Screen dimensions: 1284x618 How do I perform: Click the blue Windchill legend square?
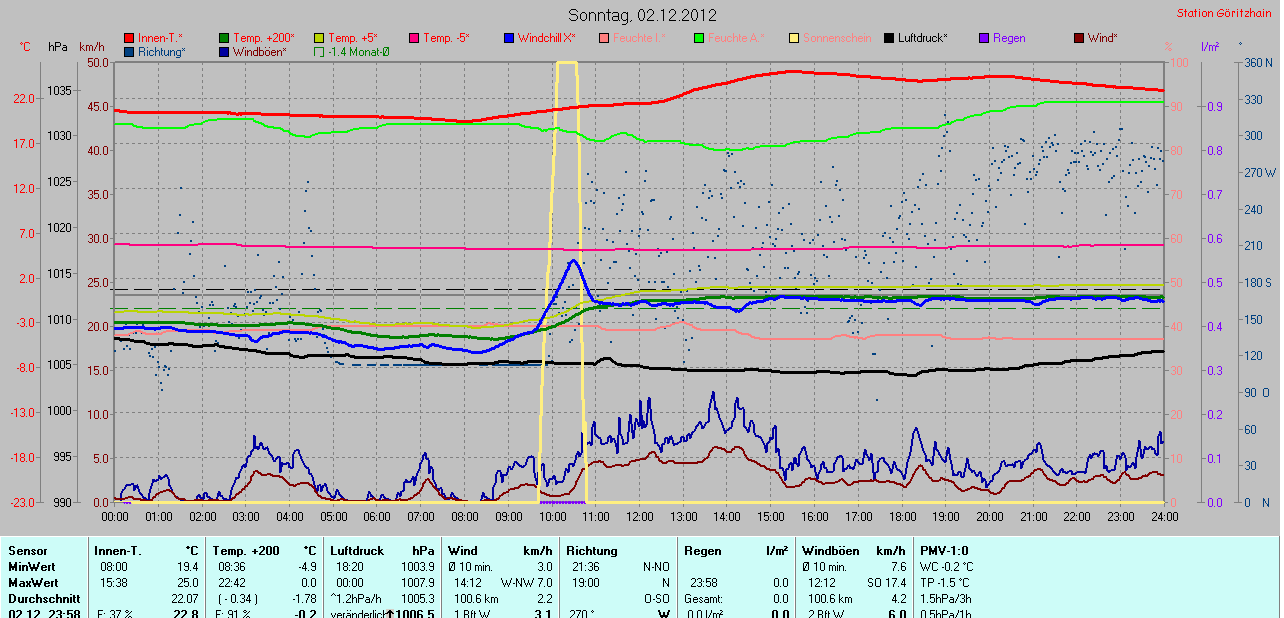tap(509, 38)
